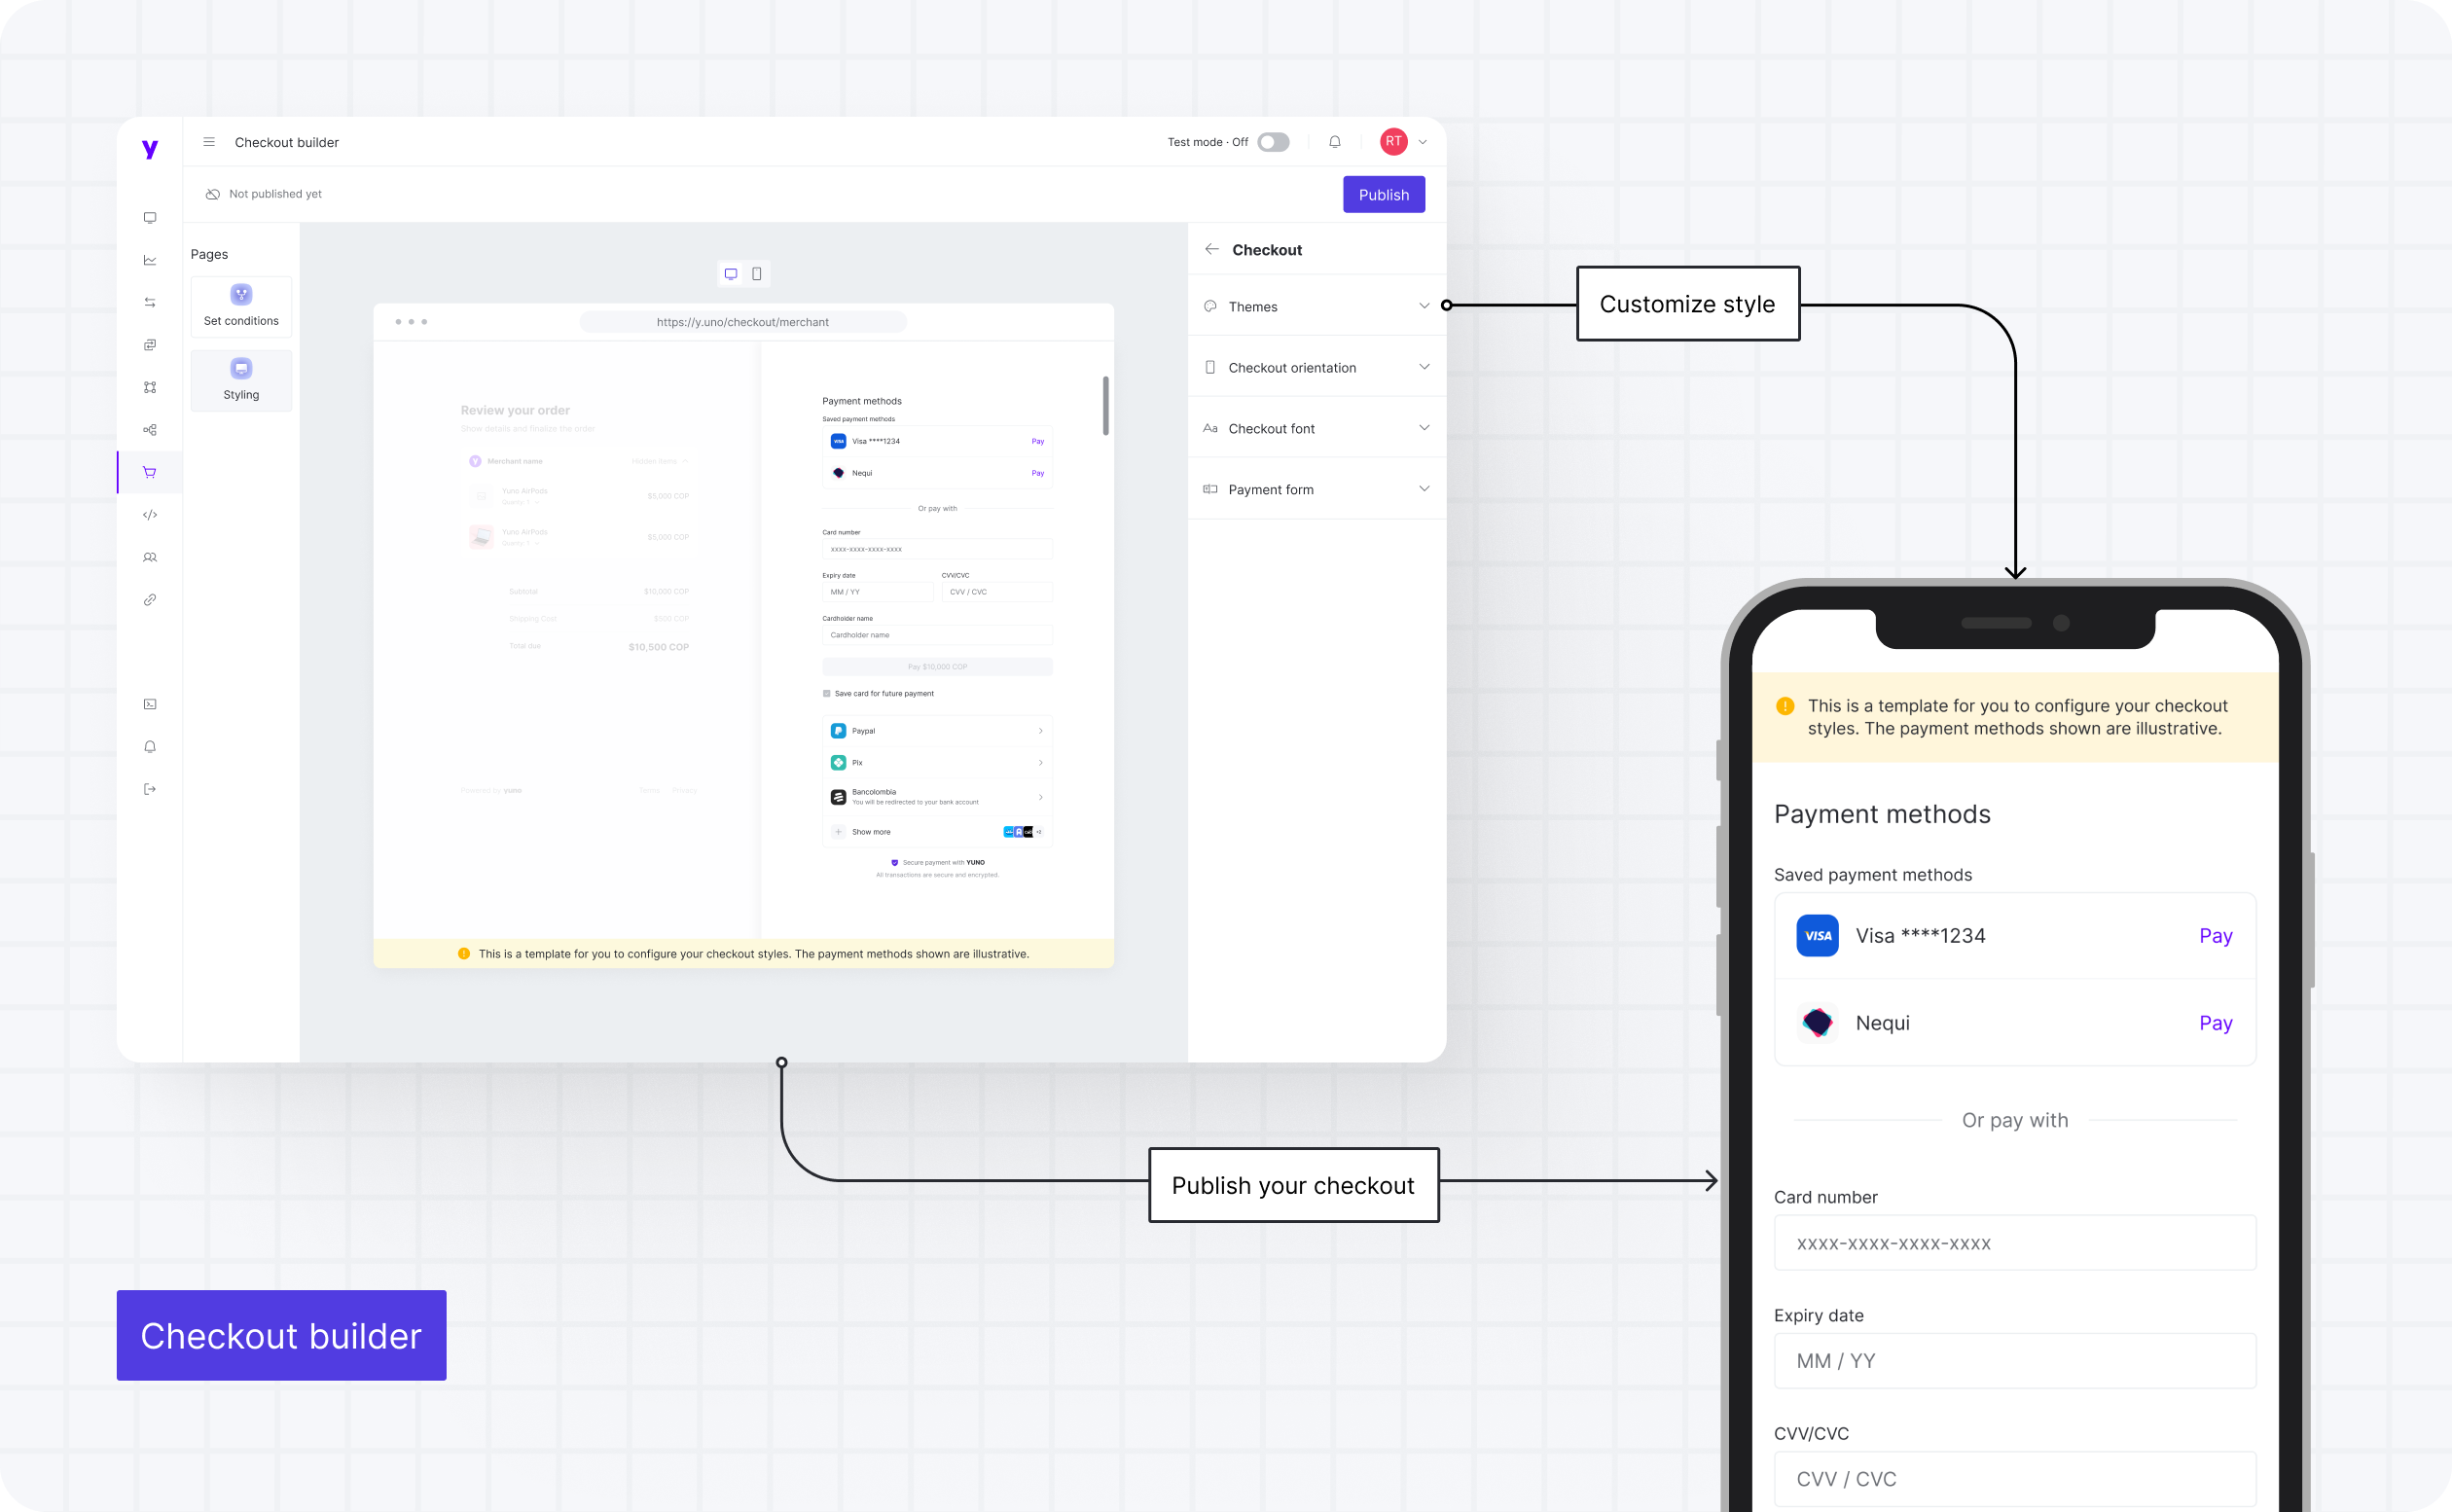Open the code brackets sidebar icon
This screenshot has width=2452, height=1512.
pyautogui.click(x=150, y=515)
